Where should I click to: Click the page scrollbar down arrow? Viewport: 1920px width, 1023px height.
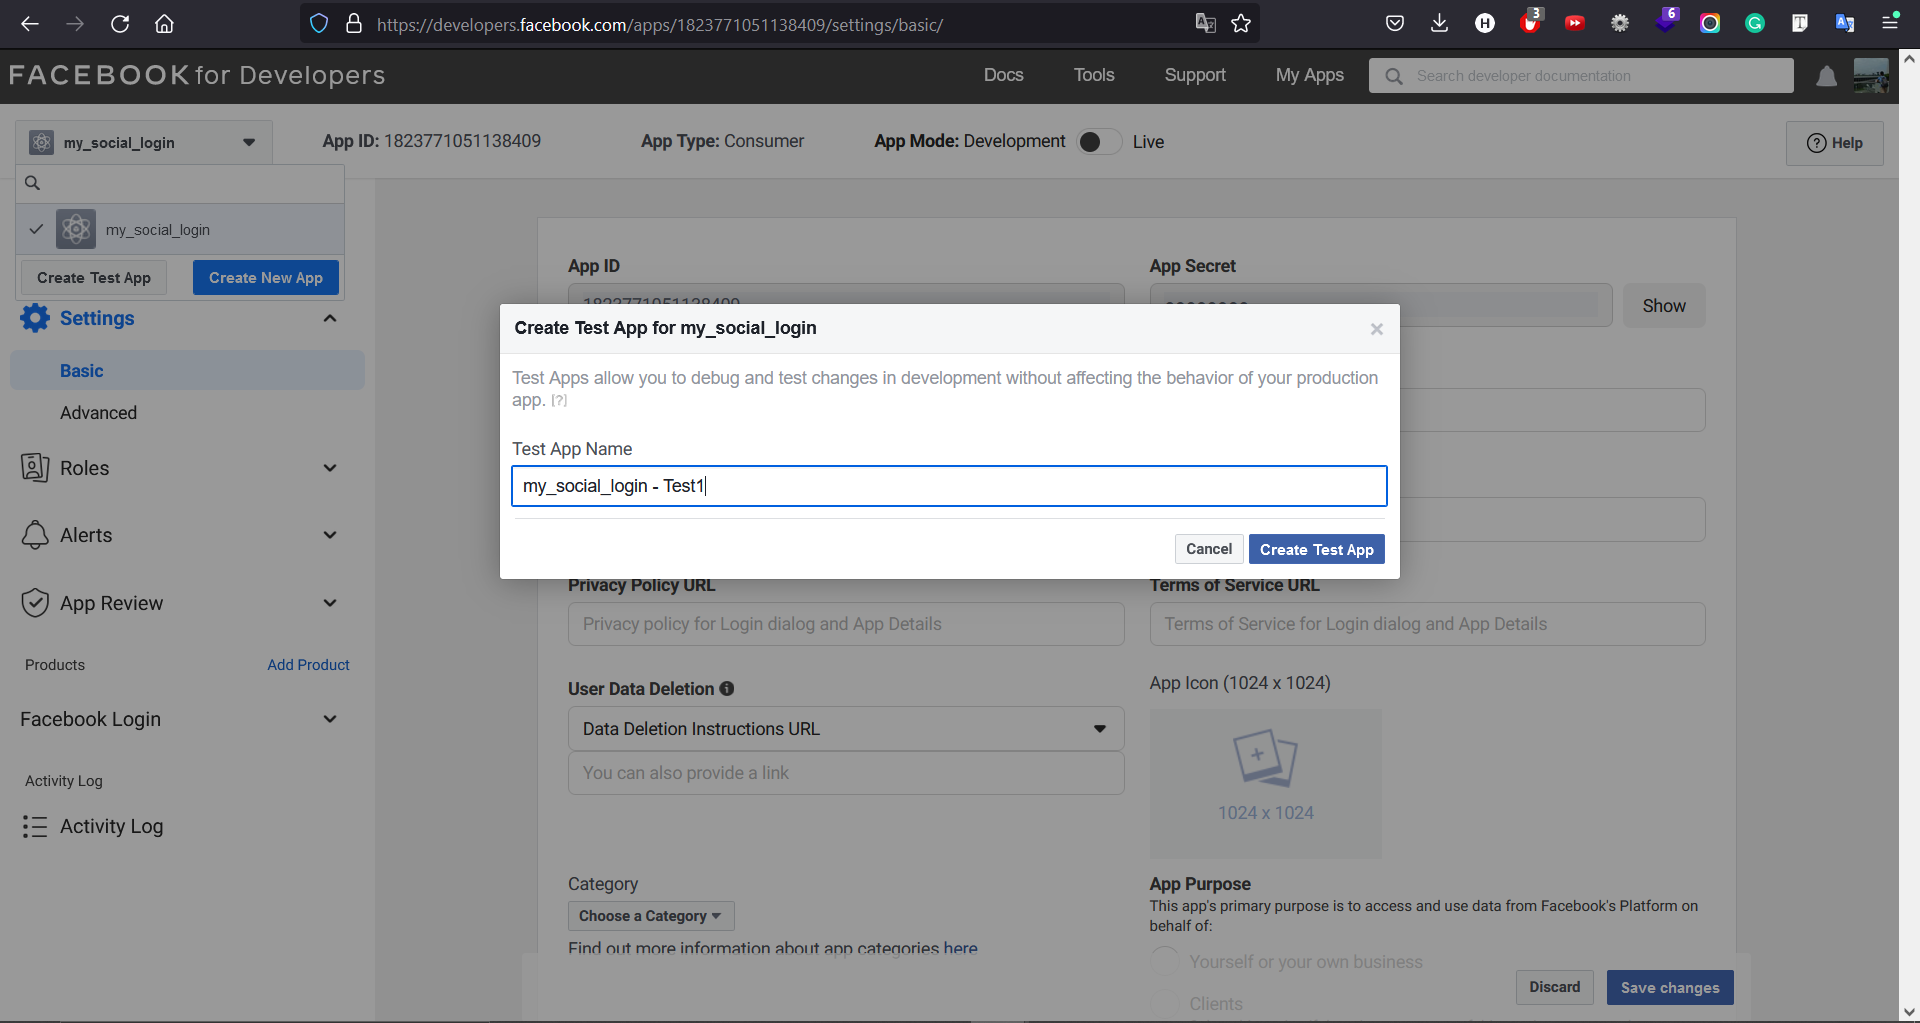pyautogui.click(x=1909, y=1012)
